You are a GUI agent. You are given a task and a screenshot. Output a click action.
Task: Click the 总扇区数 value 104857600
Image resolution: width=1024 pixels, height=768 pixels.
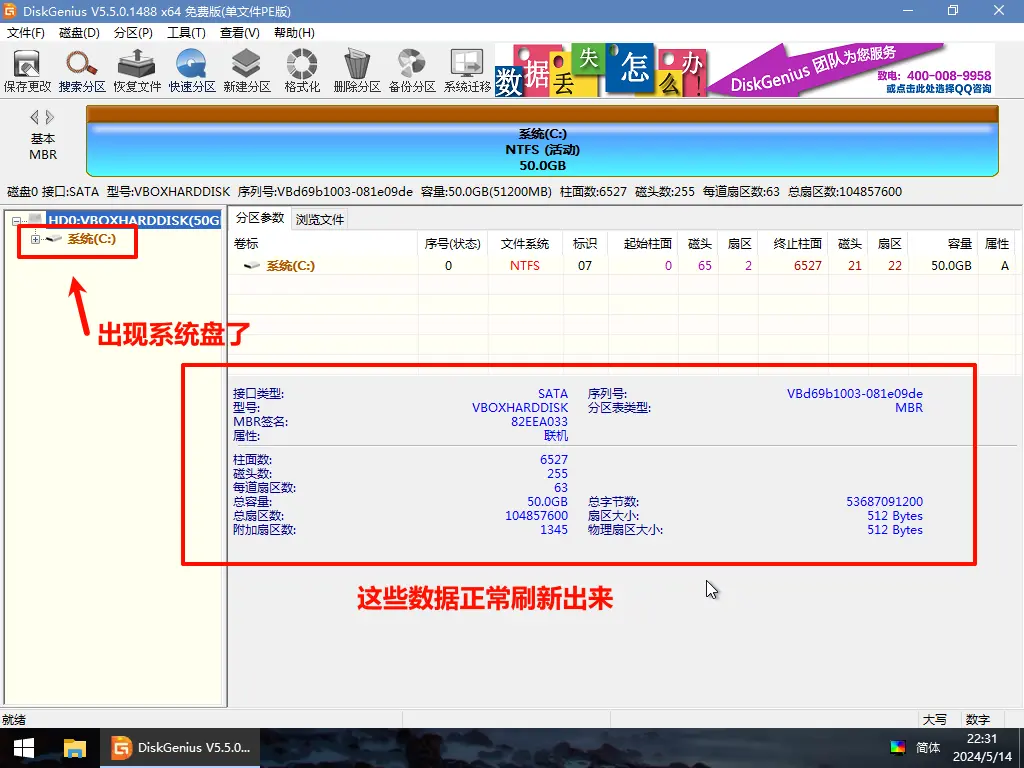click(537, 516)
